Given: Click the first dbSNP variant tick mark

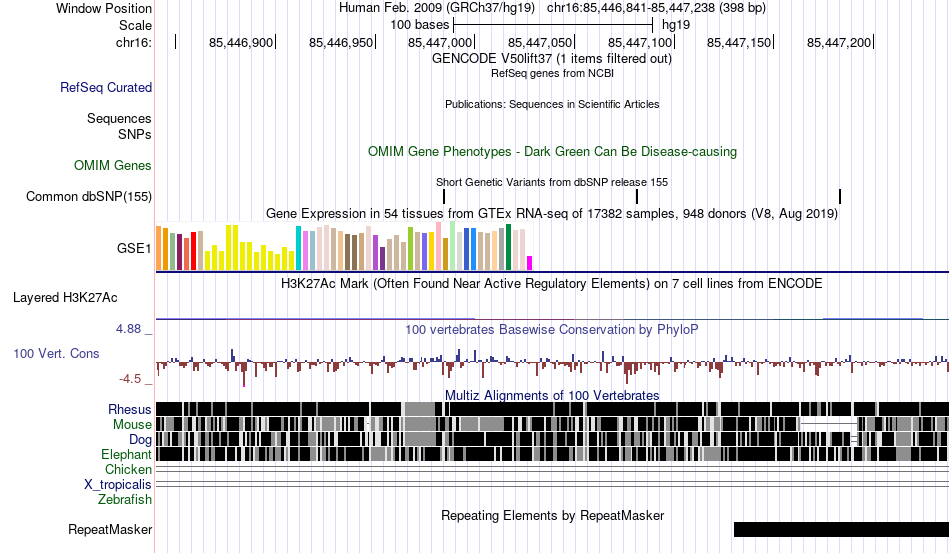Looking at the screenshot, I should (444, 196).
